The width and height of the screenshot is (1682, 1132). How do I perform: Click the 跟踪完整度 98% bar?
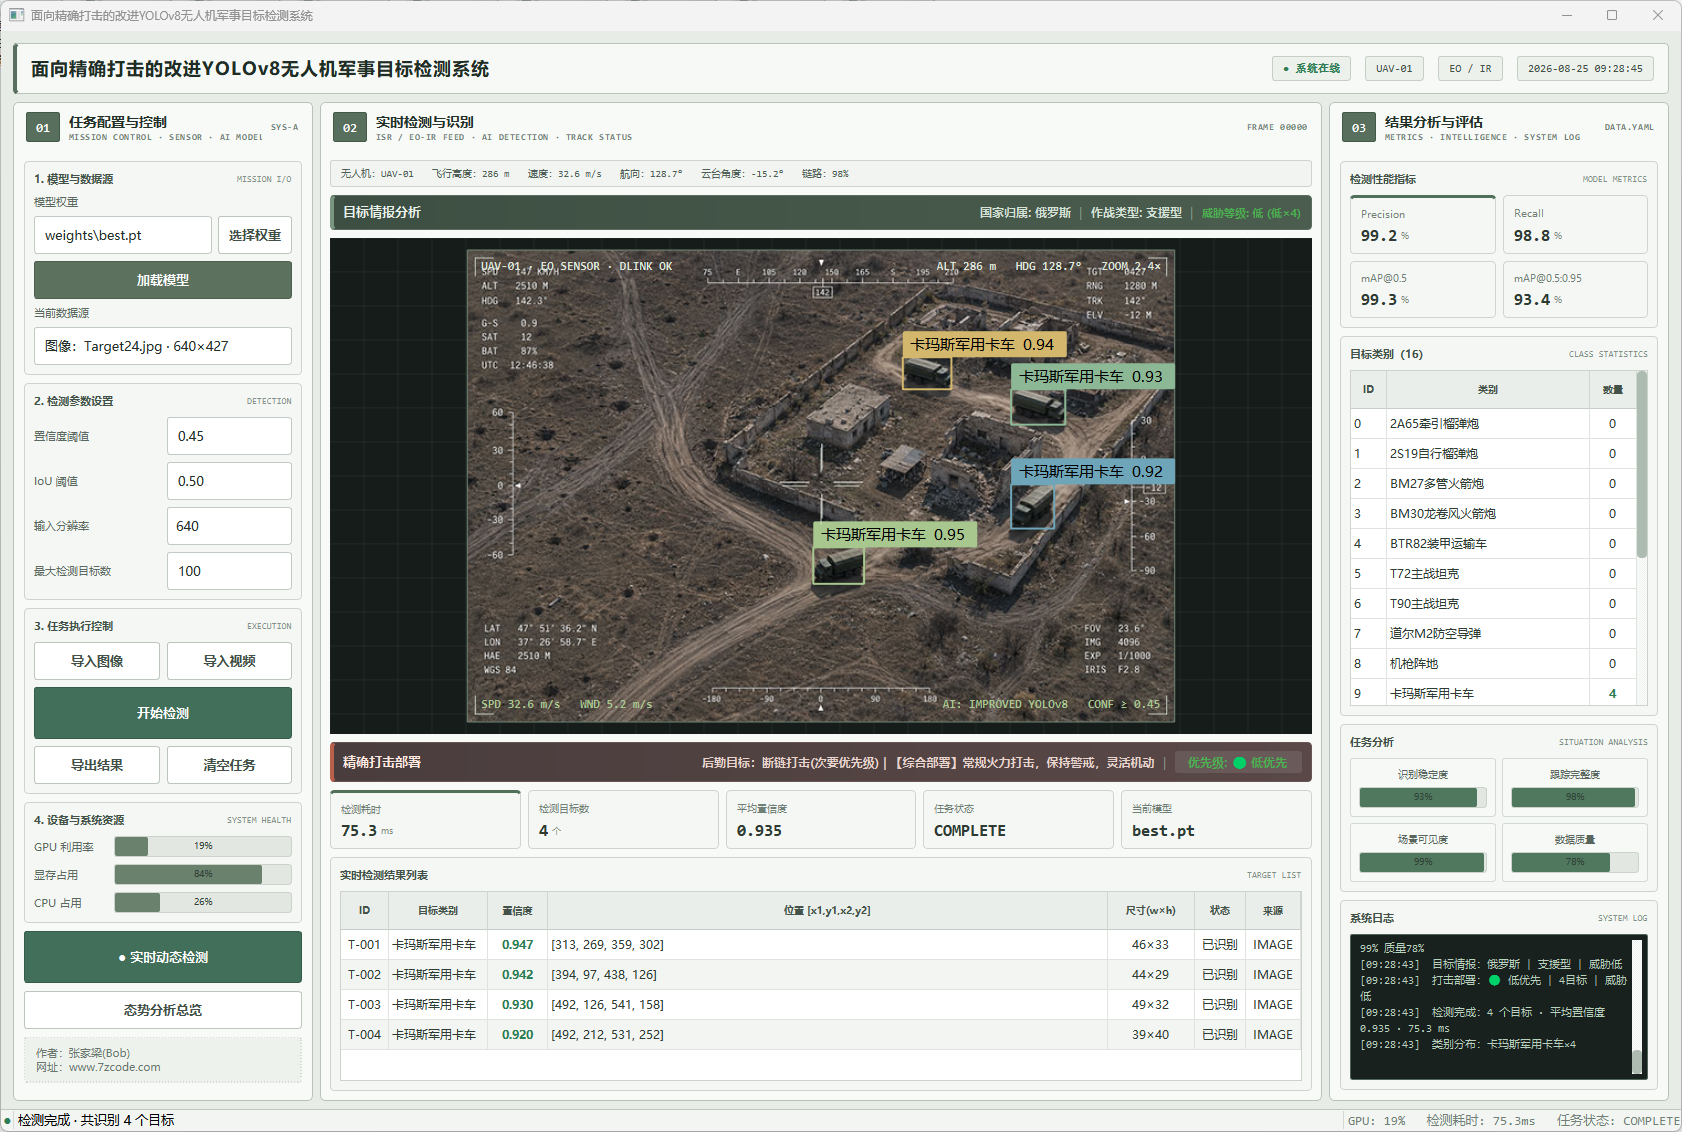pyautogui.click(x=1575, y=797)
